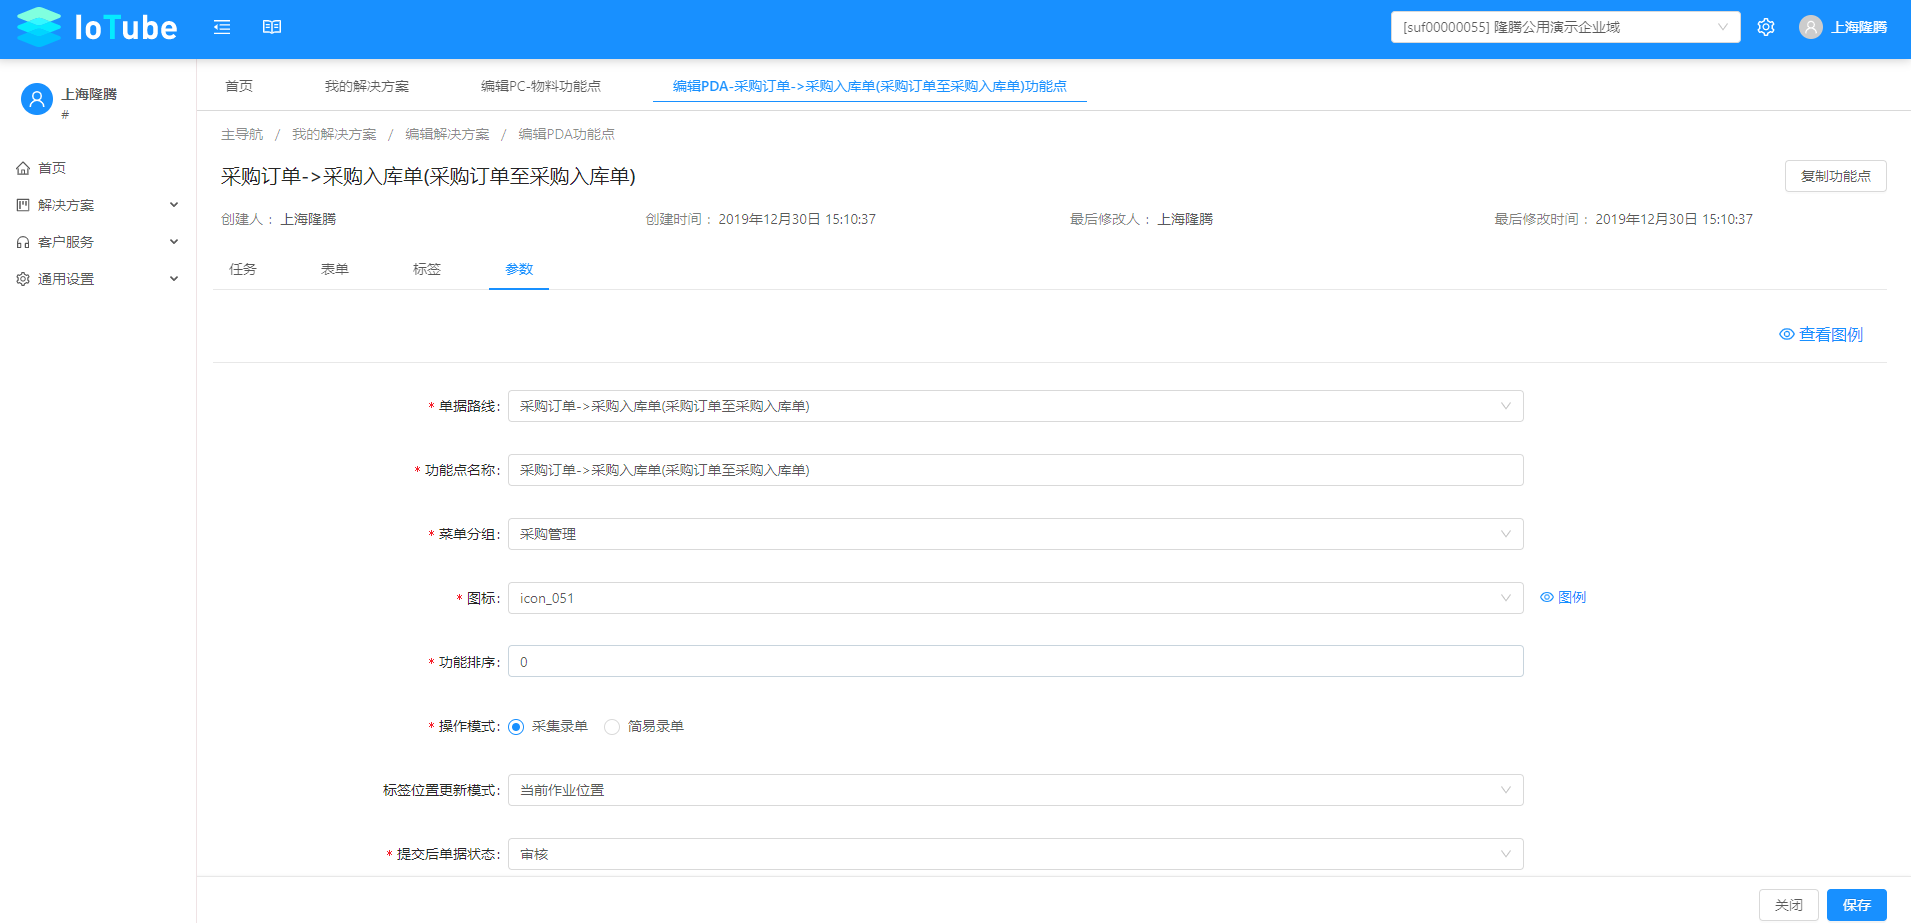Click the 功能点名称 input field
This screenshot has height=923, width=1911.
pos(1015,470)
